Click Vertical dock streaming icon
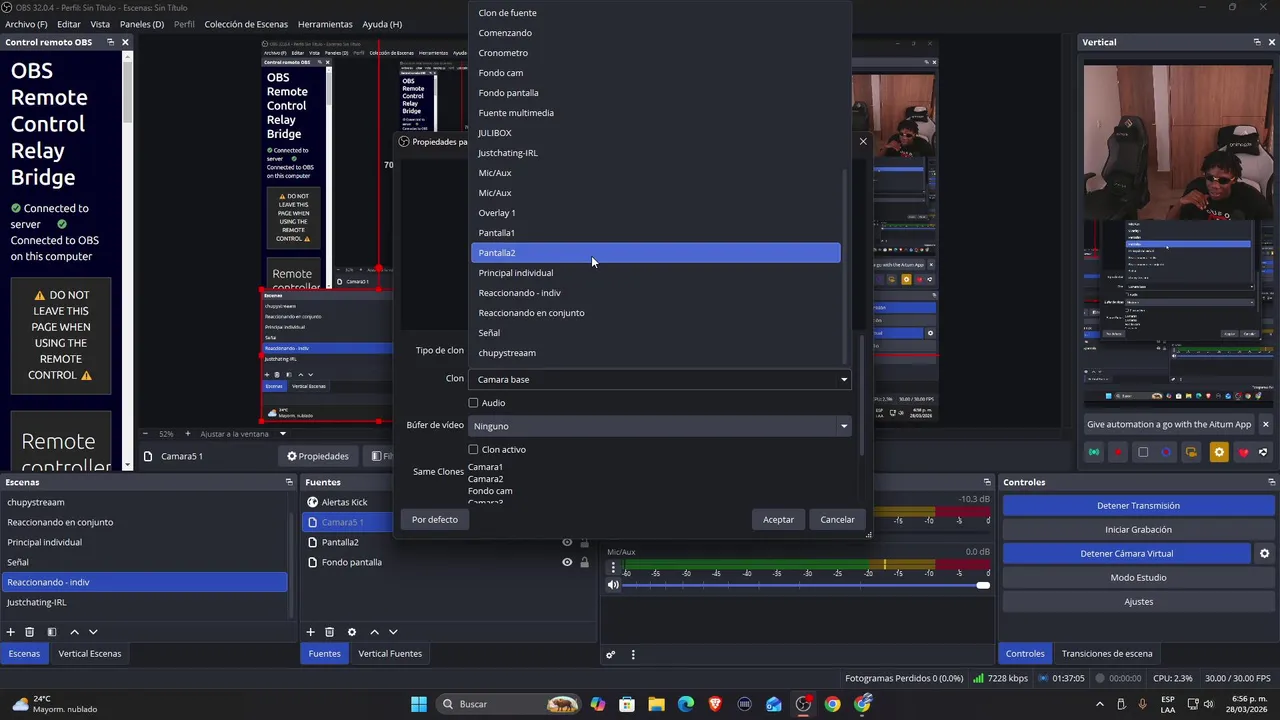The image size is (1280, 720). (x=1094, y=452)
